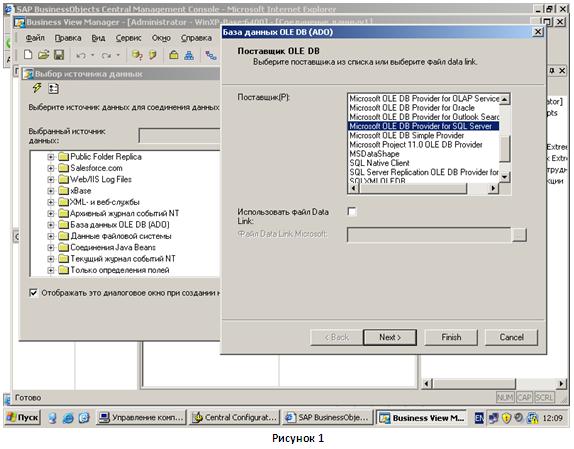574x449 pixels.
Task: Click the lightning bolt icon in data source dialog
Action: tap(37, 88)
